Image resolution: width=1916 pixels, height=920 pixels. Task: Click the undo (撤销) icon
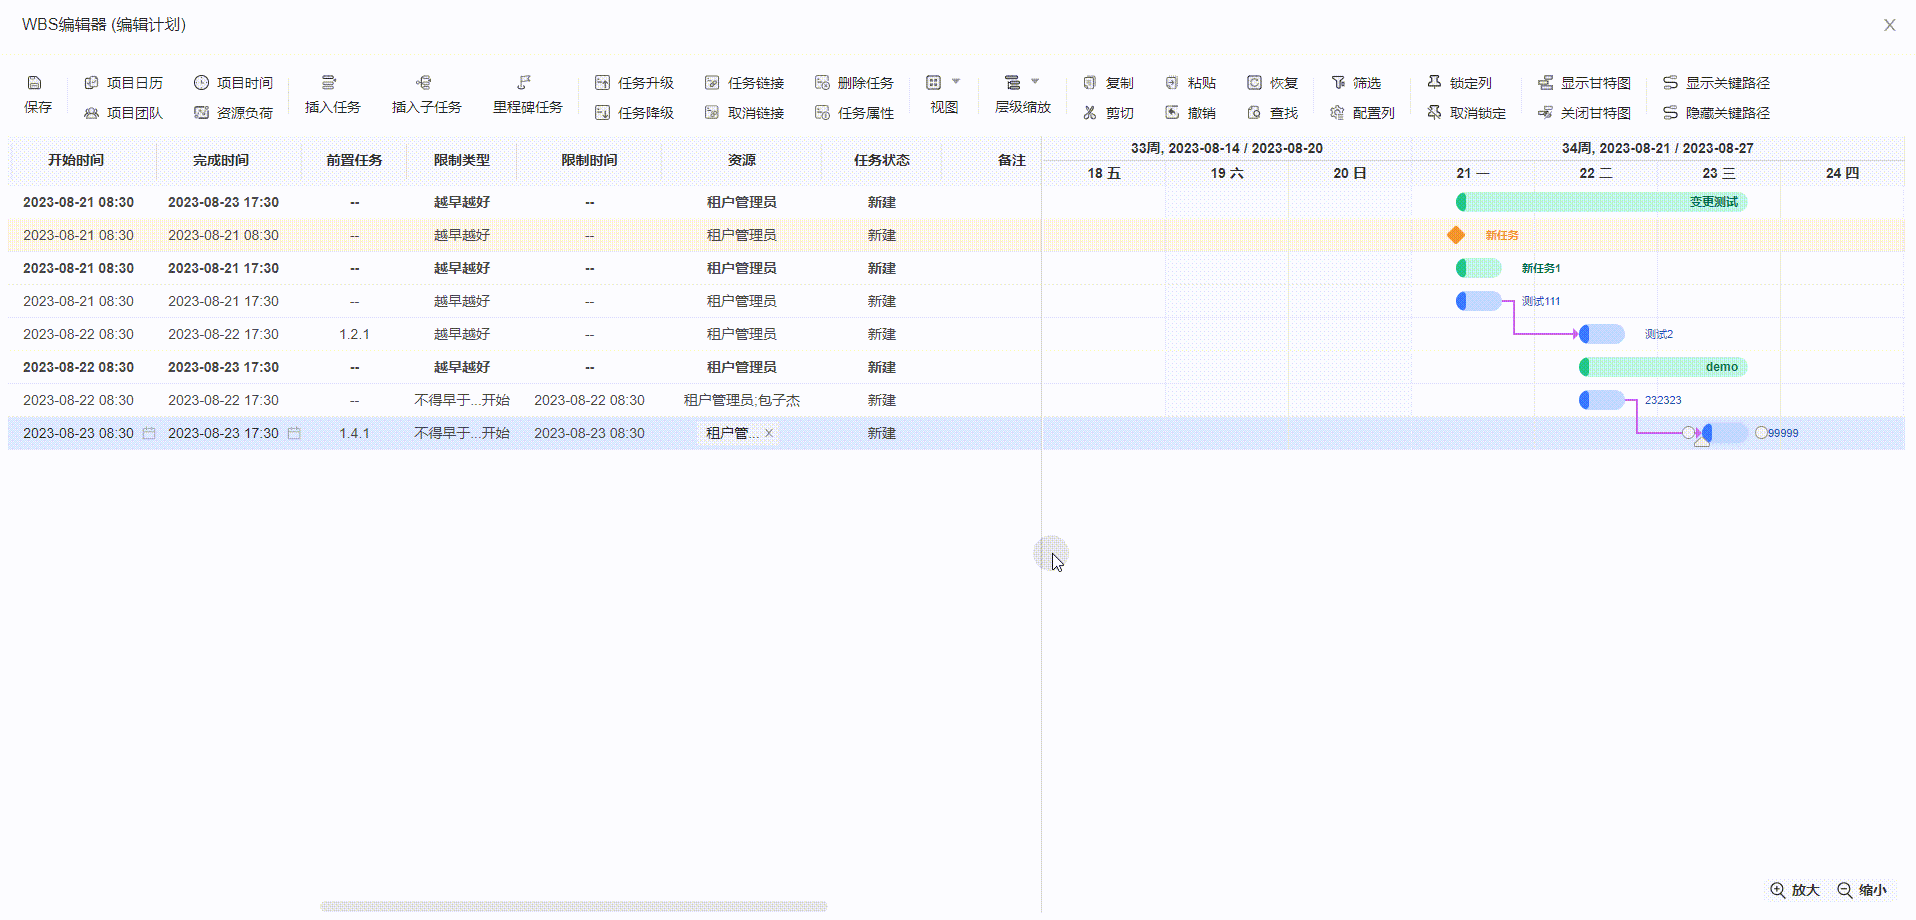tap(1173, 113)
